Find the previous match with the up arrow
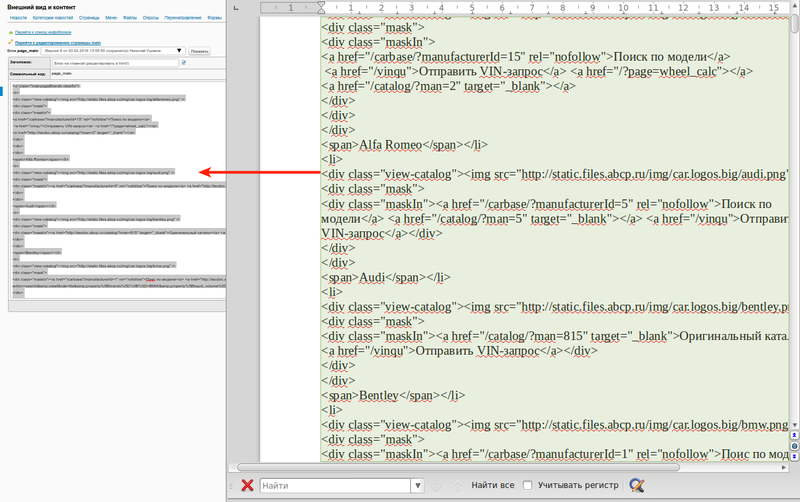Image resolution: width=800 pixels, height=502 pixels. pos(458,486)
